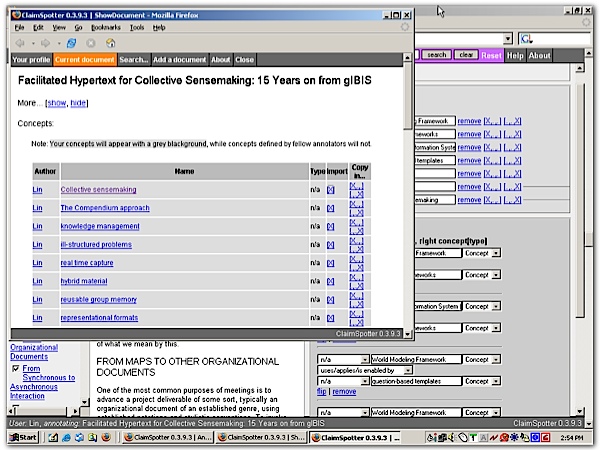This screenshot has height=450, width=600.
Task: Click the Forward arrow in Firefox toolbar
Action: [46, 43]
